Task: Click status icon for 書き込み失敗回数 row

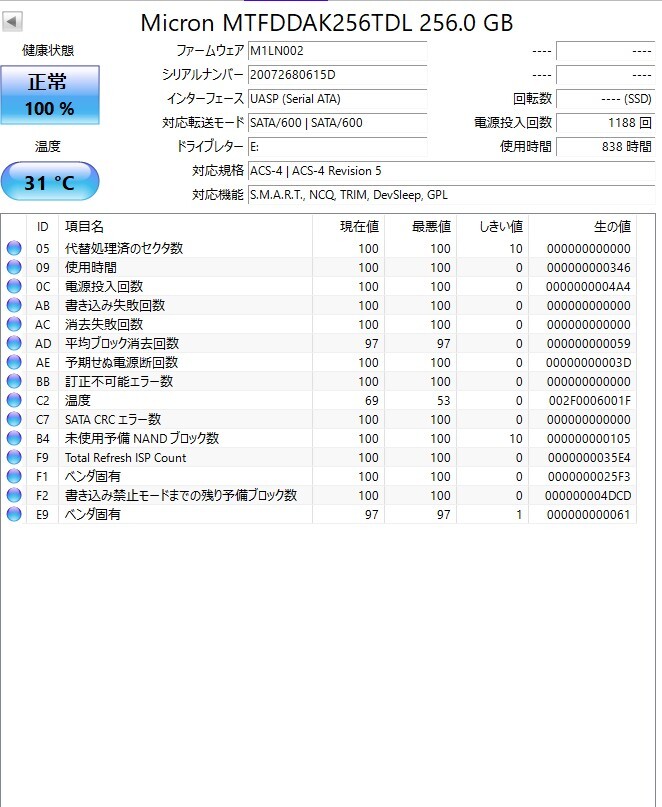Action: pyautogui.click(x=14, y=305)
